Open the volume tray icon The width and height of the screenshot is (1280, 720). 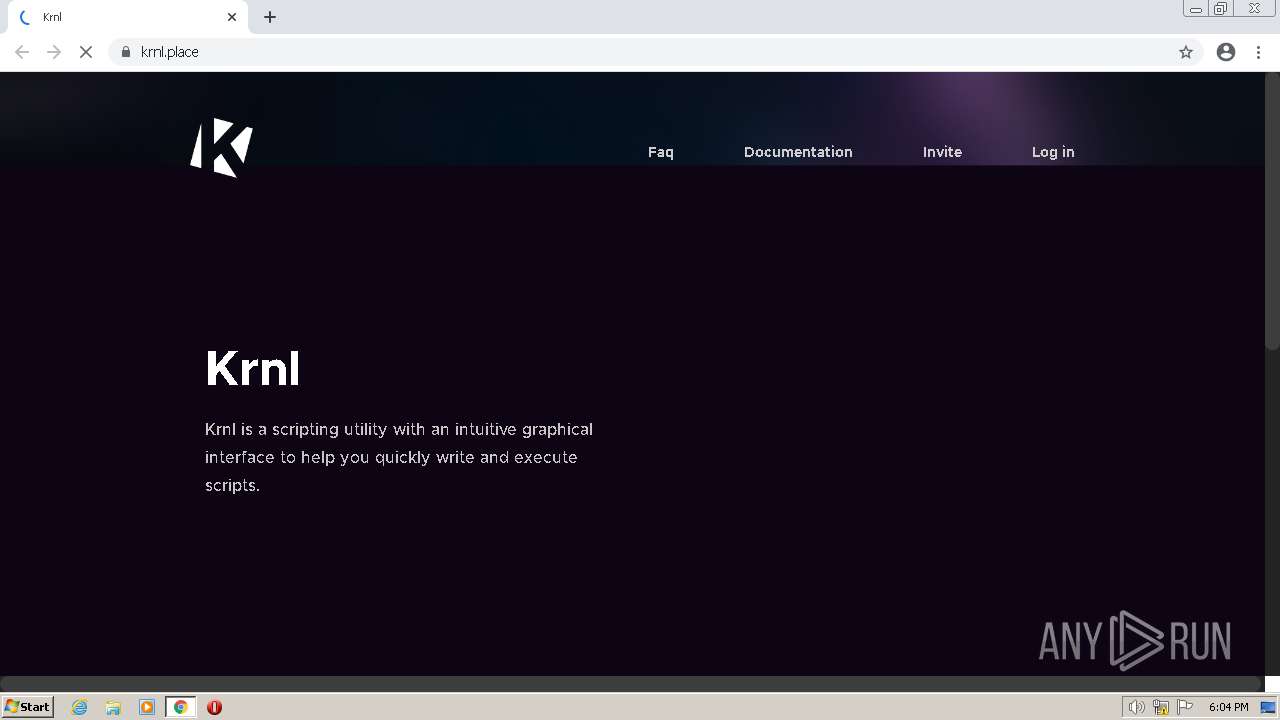point(1136,707)
